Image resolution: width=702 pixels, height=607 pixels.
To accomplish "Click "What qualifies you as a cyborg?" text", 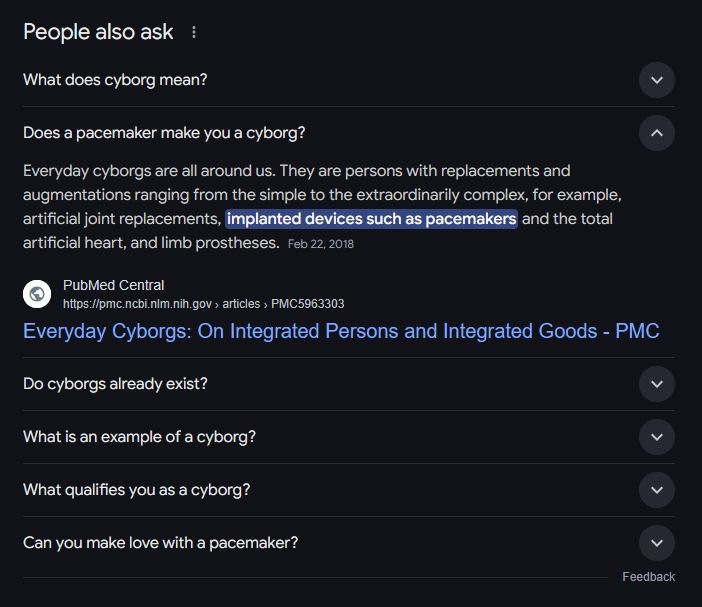I will 136,490.
